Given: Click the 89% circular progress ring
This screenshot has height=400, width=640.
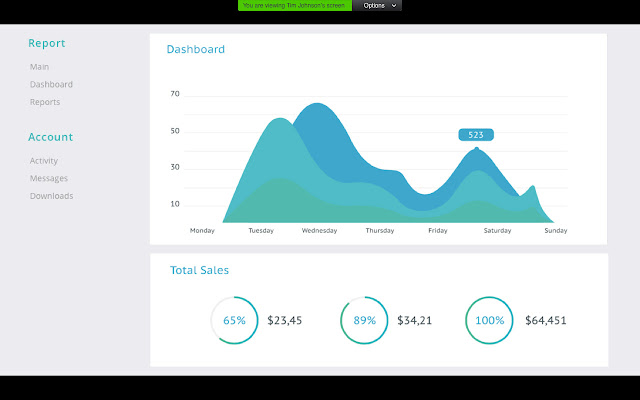Looking at the screenshot, I should pyautogui.click(x=364, y=320).
